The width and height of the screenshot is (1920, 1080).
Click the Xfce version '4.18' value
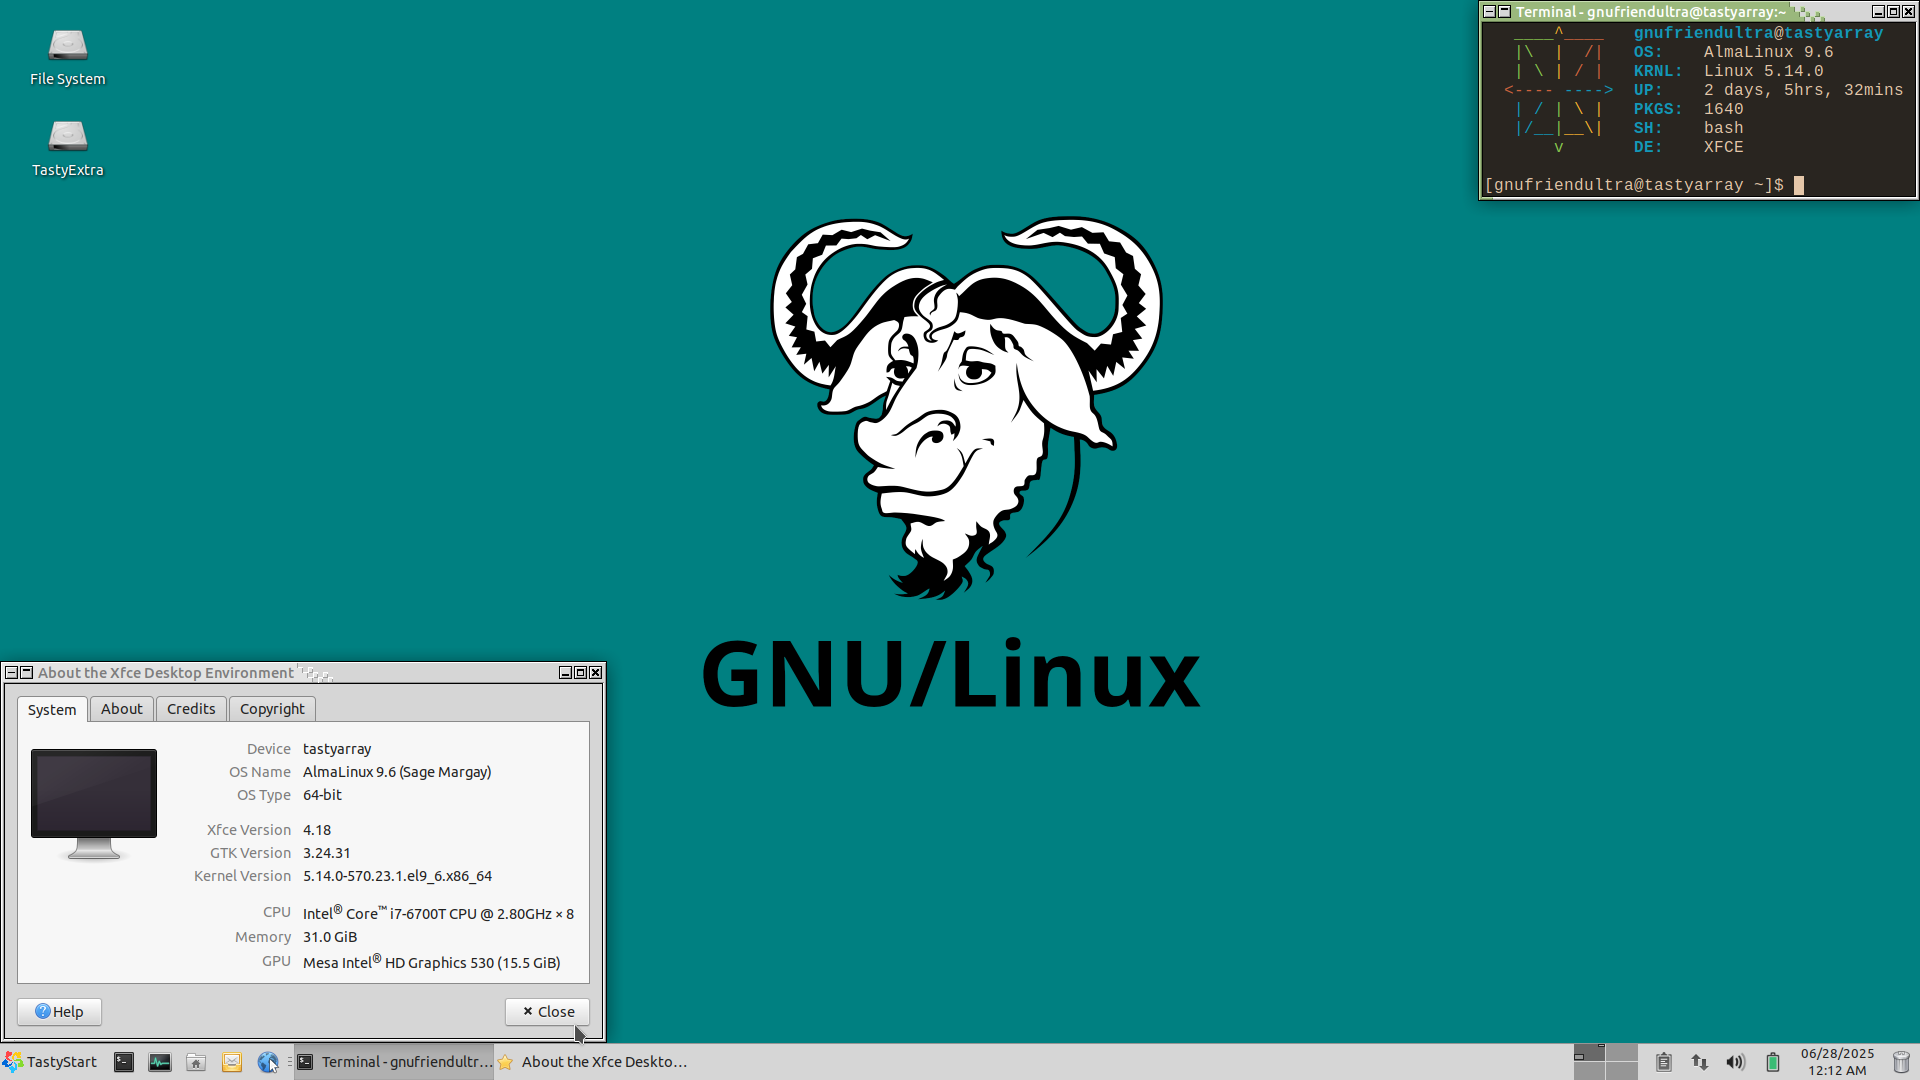click(317, 830)
